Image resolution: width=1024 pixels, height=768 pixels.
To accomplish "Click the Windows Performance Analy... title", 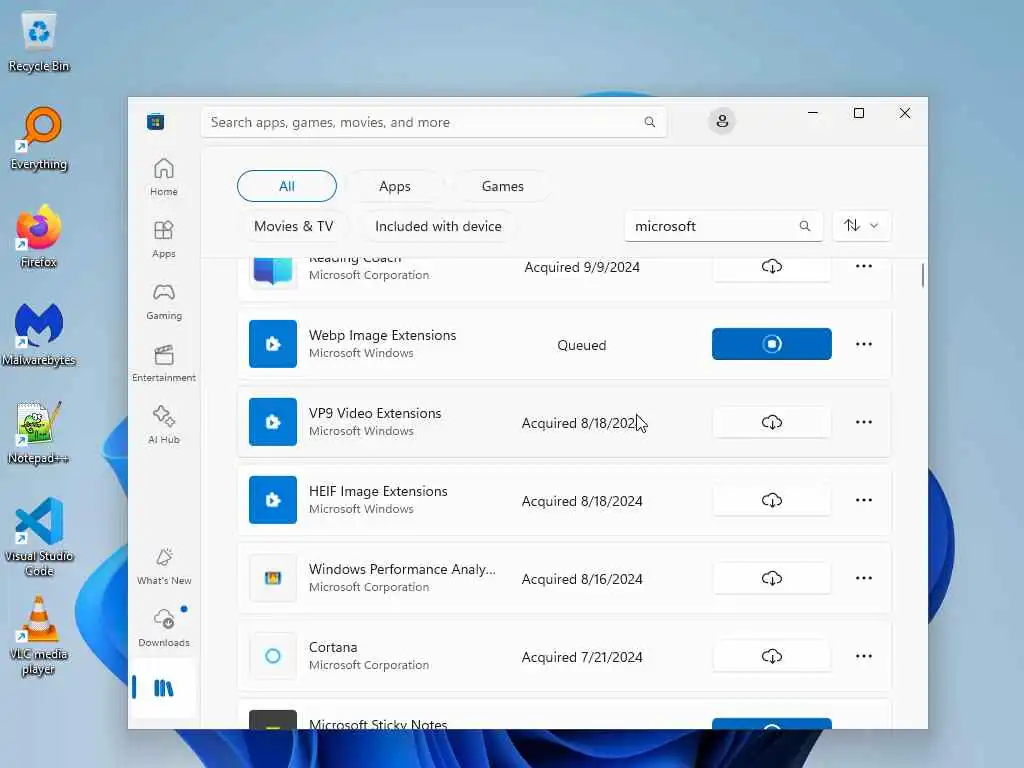I will pyautogui.click(x=402, y=569).
